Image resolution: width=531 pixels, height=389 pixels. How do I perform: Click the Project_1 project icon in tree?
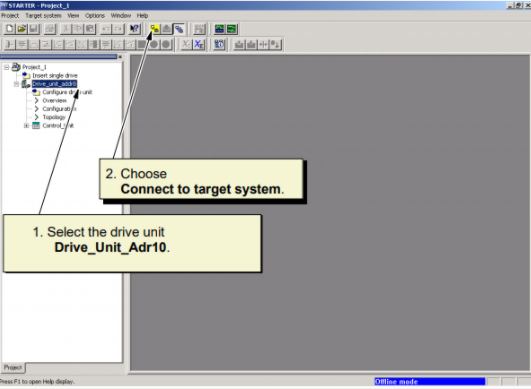(x=16, y=67)
